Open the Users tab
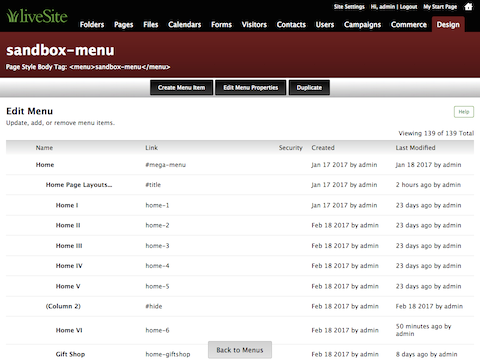Screen dimensions: 480x360 pos(325,25)
